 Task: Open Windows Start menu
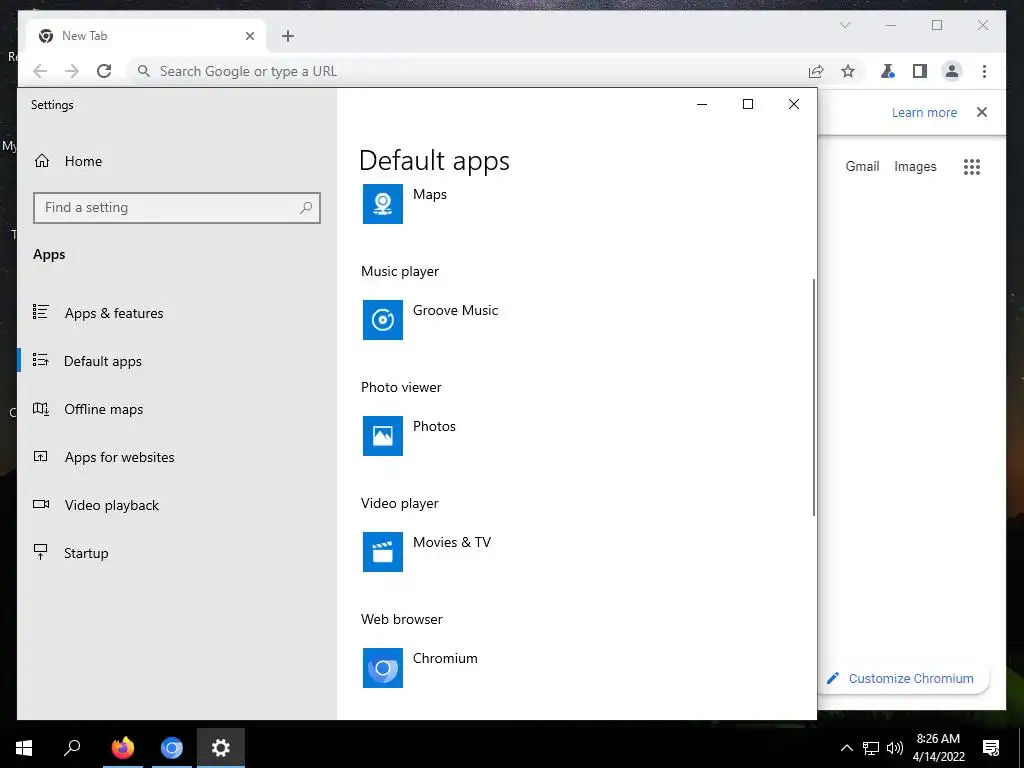click(24, 748)
